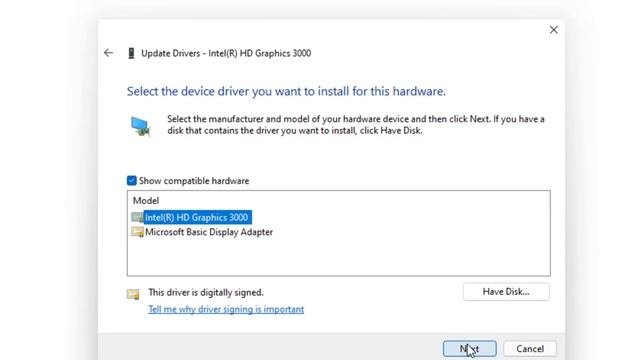Click the icon next to Intel(R) HD Graphics 3000 row
Image resolution: width=640 pixels, height=360 pixels.
(137, 217)
